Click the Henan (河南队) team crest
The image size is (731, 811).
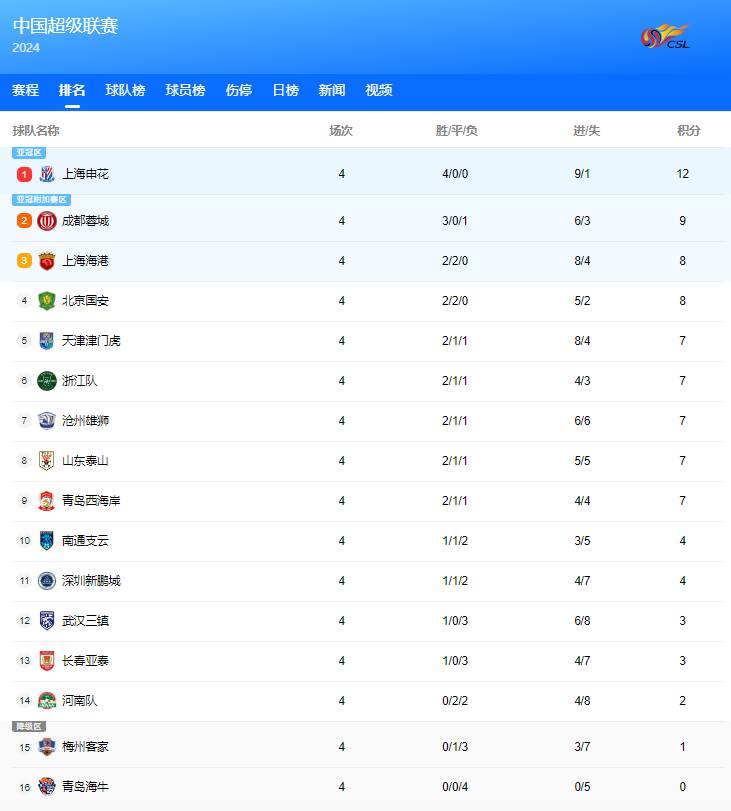pyautogui.click(x=47, y=701)
